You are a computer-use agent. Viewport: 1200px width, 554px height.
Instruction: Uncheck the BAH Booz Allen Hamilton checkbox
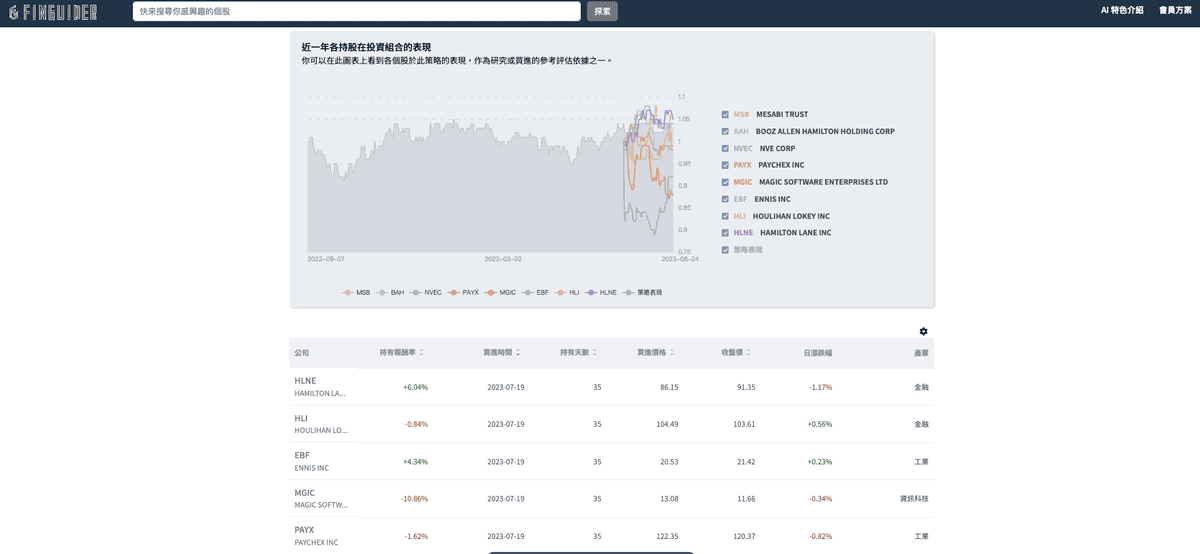coord(725,131)
